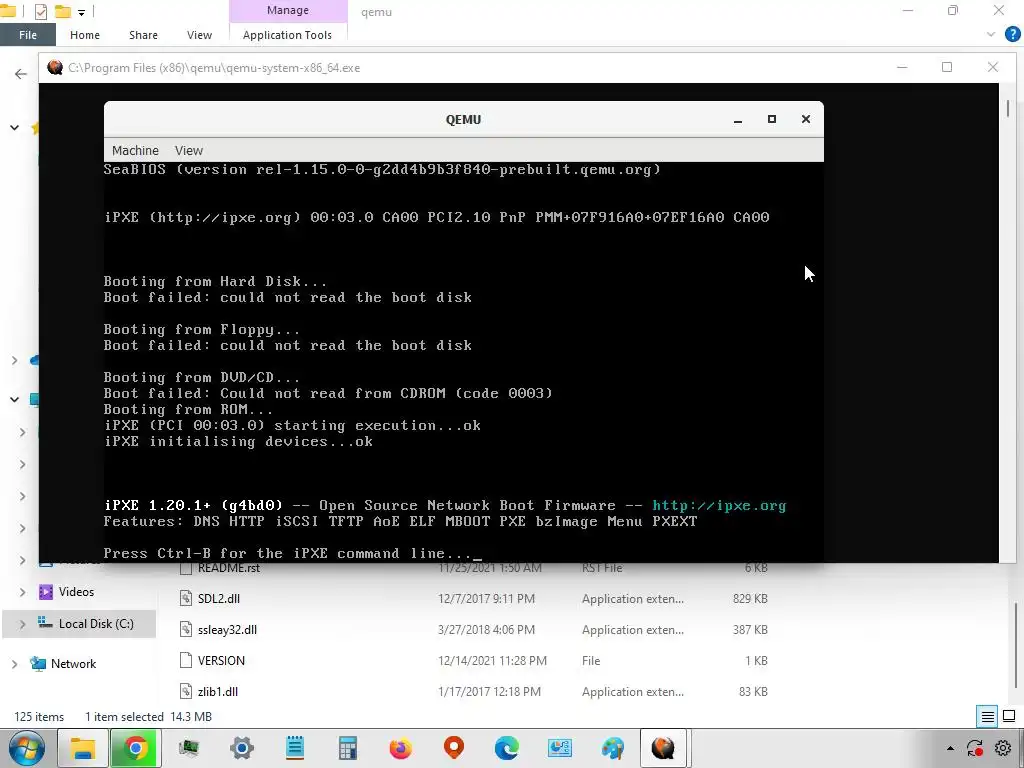The image size is (1024, 768).
Task: Collapse the ribbon using the chevron
Action: tap(991, 35)
